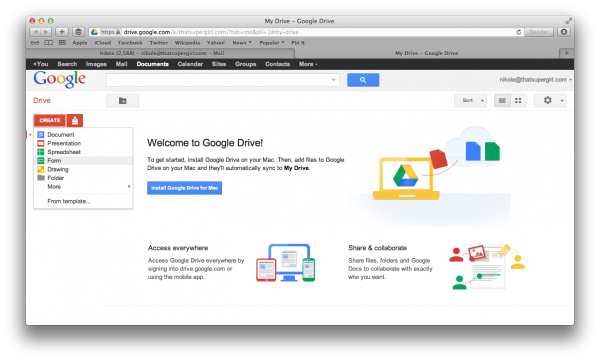
Task: Create a new Document
Action: pos(83,135)
